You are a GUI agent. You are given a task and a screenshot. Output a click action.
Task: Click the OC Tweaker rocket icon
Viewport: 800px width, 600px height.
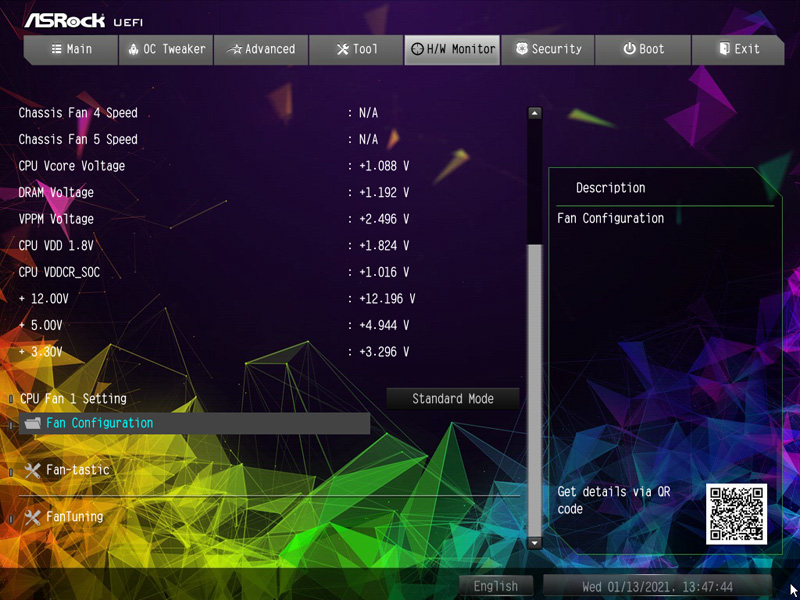click(x=134, y=49)
